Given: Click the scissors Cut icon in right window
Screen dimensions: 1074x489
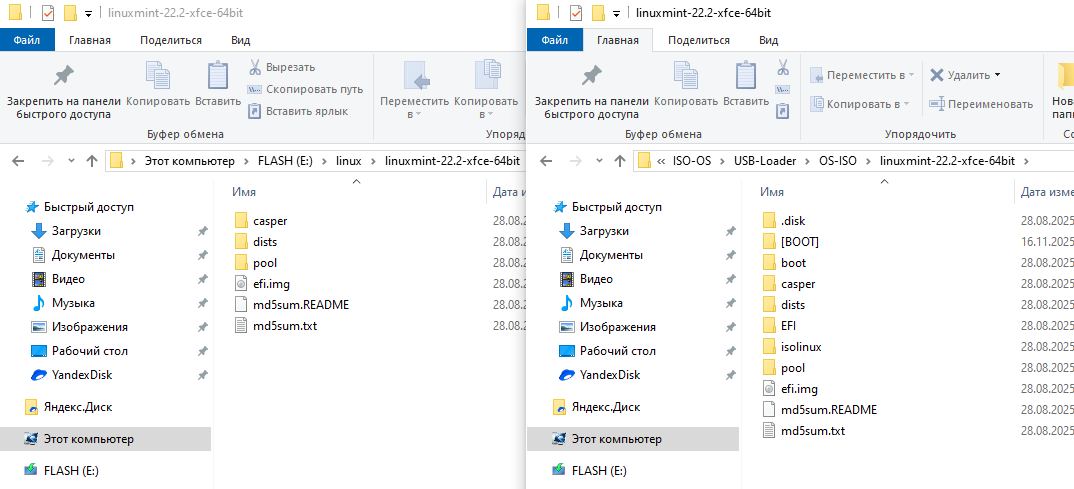Looking at the screenshot, I should coord(782,68).
